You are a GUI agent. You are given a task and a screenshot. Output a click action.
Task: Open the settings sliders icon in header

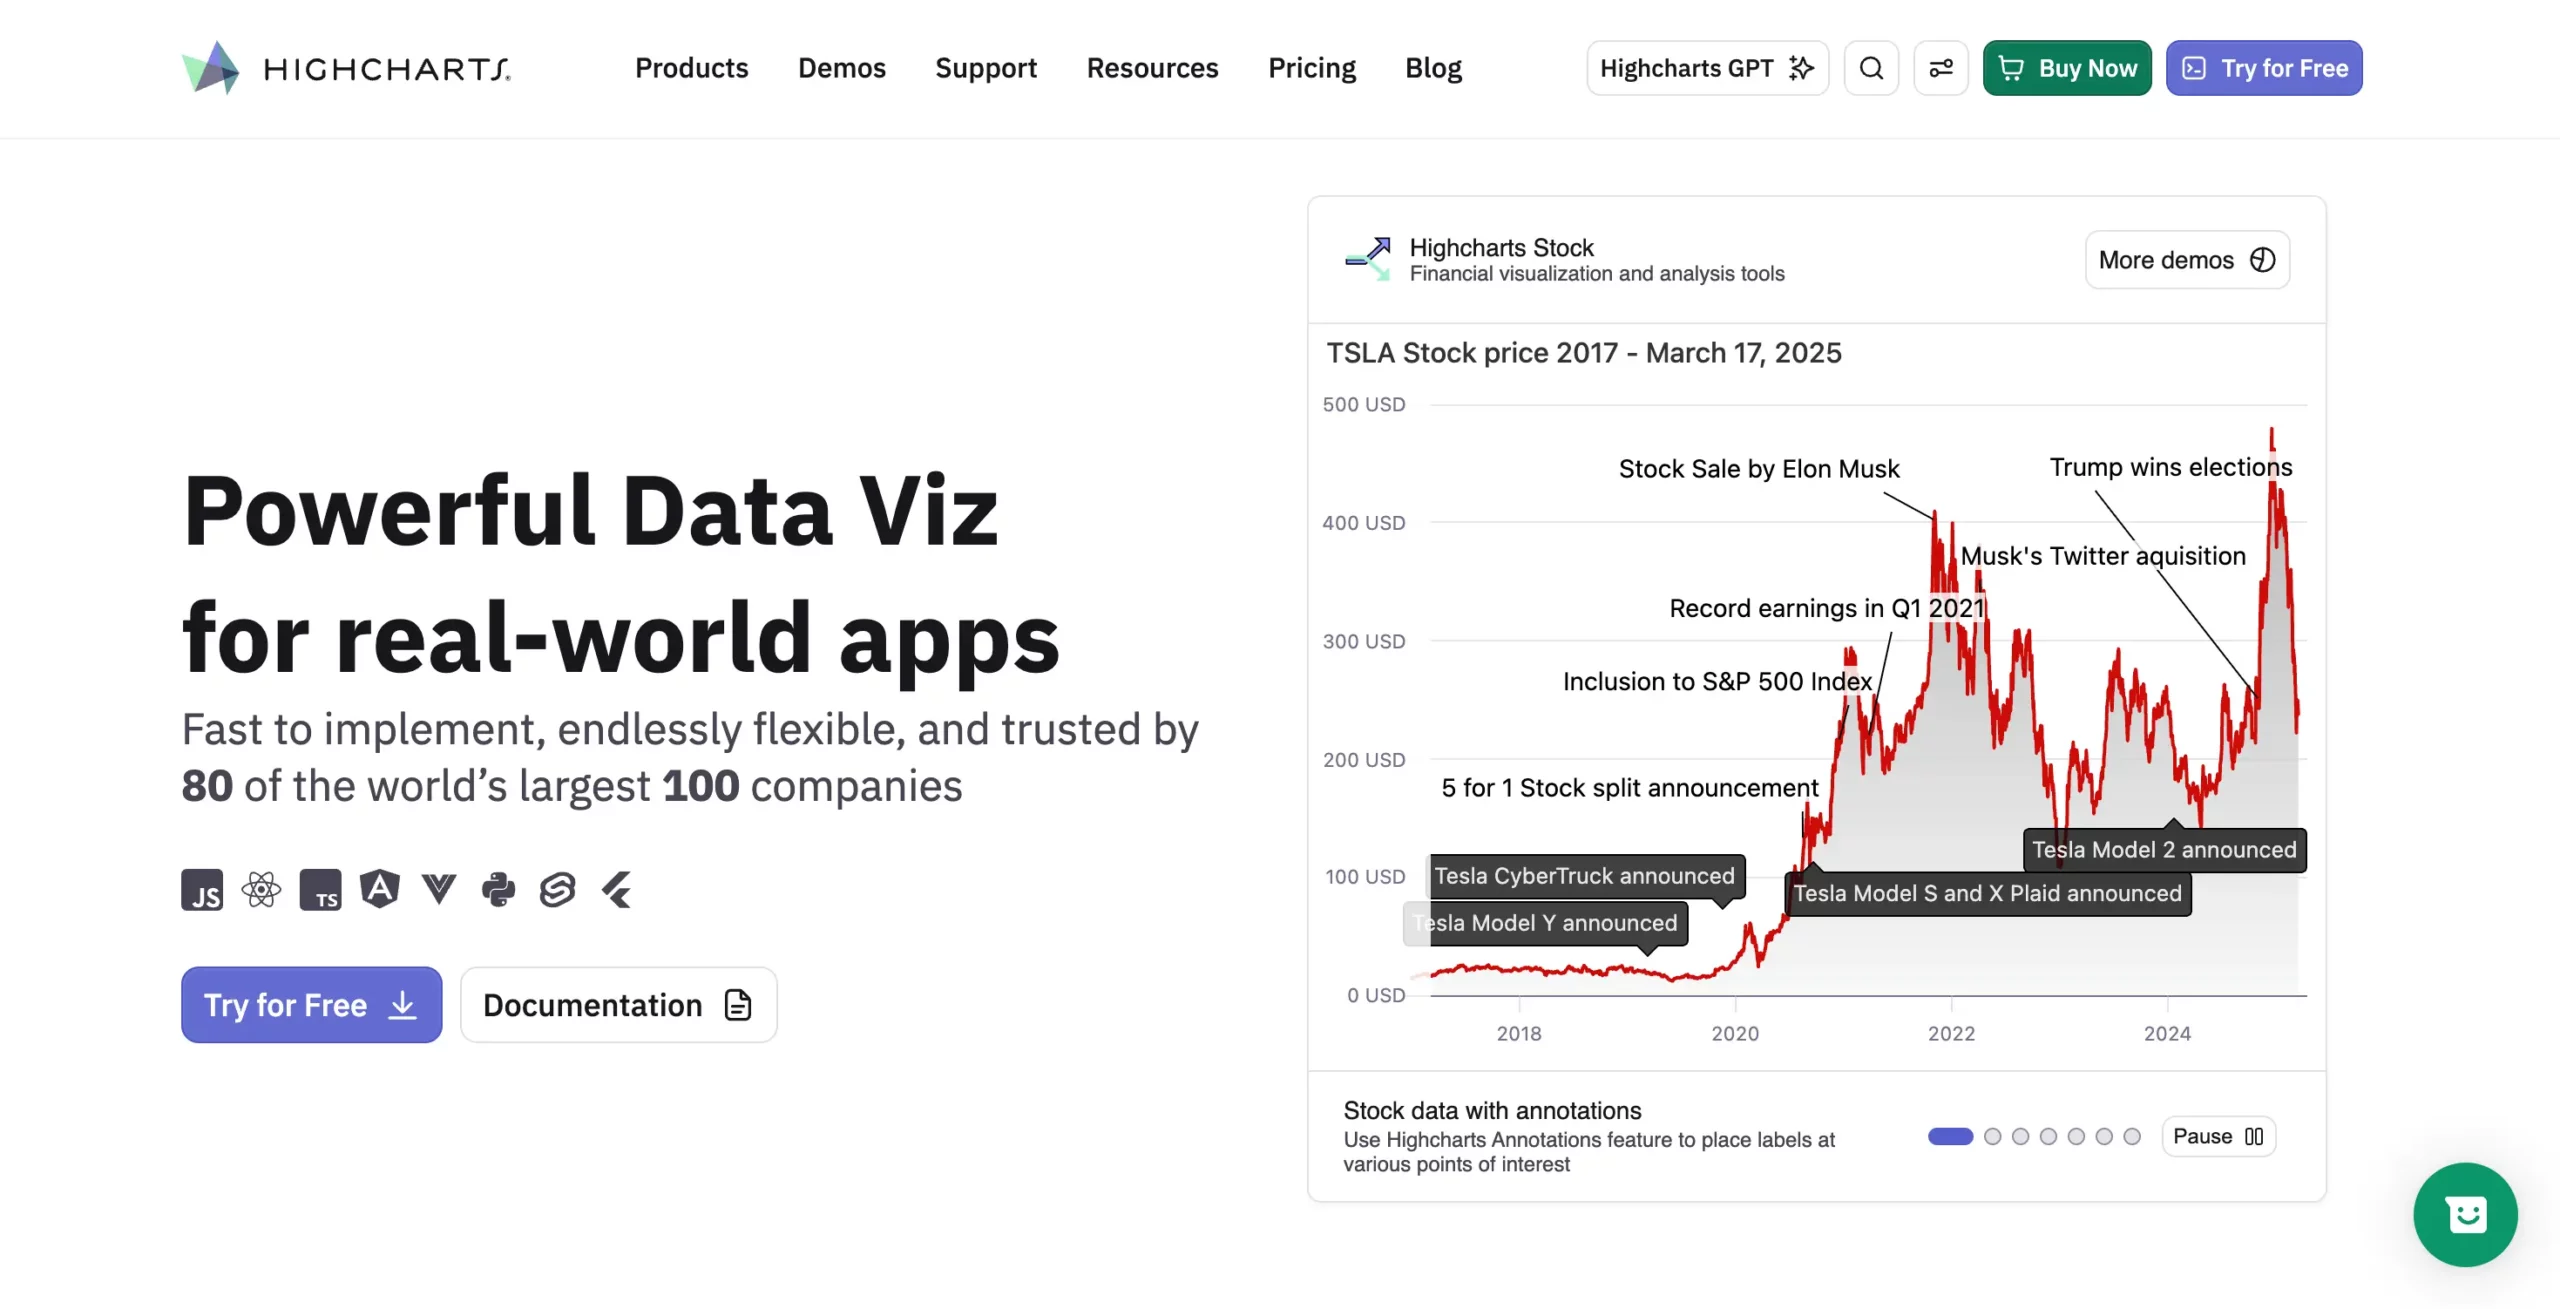tap(1941, 68)
